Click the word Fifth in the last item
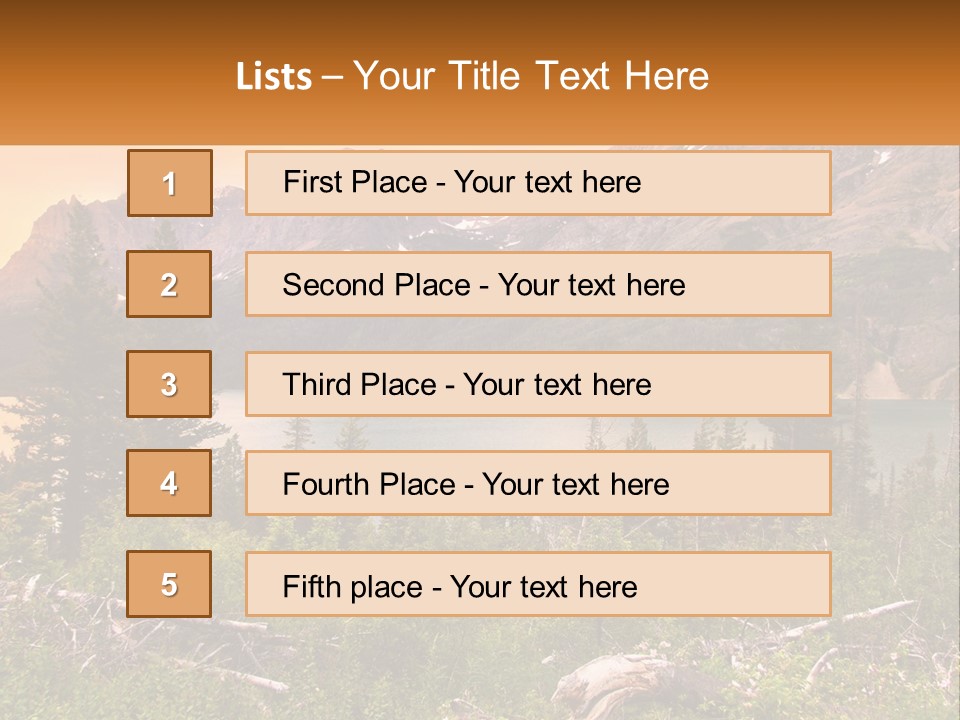The width and height of the screenshot is (960, 720). click(312, 586)
